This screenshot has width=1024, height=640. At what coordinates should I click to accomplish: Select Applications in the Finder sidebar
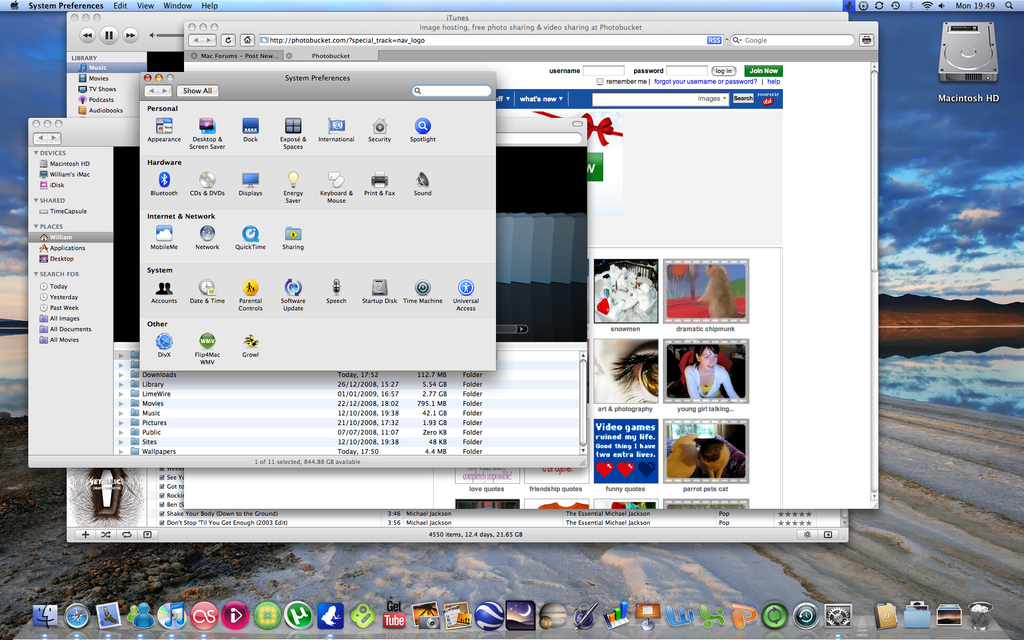click(67, 248)
